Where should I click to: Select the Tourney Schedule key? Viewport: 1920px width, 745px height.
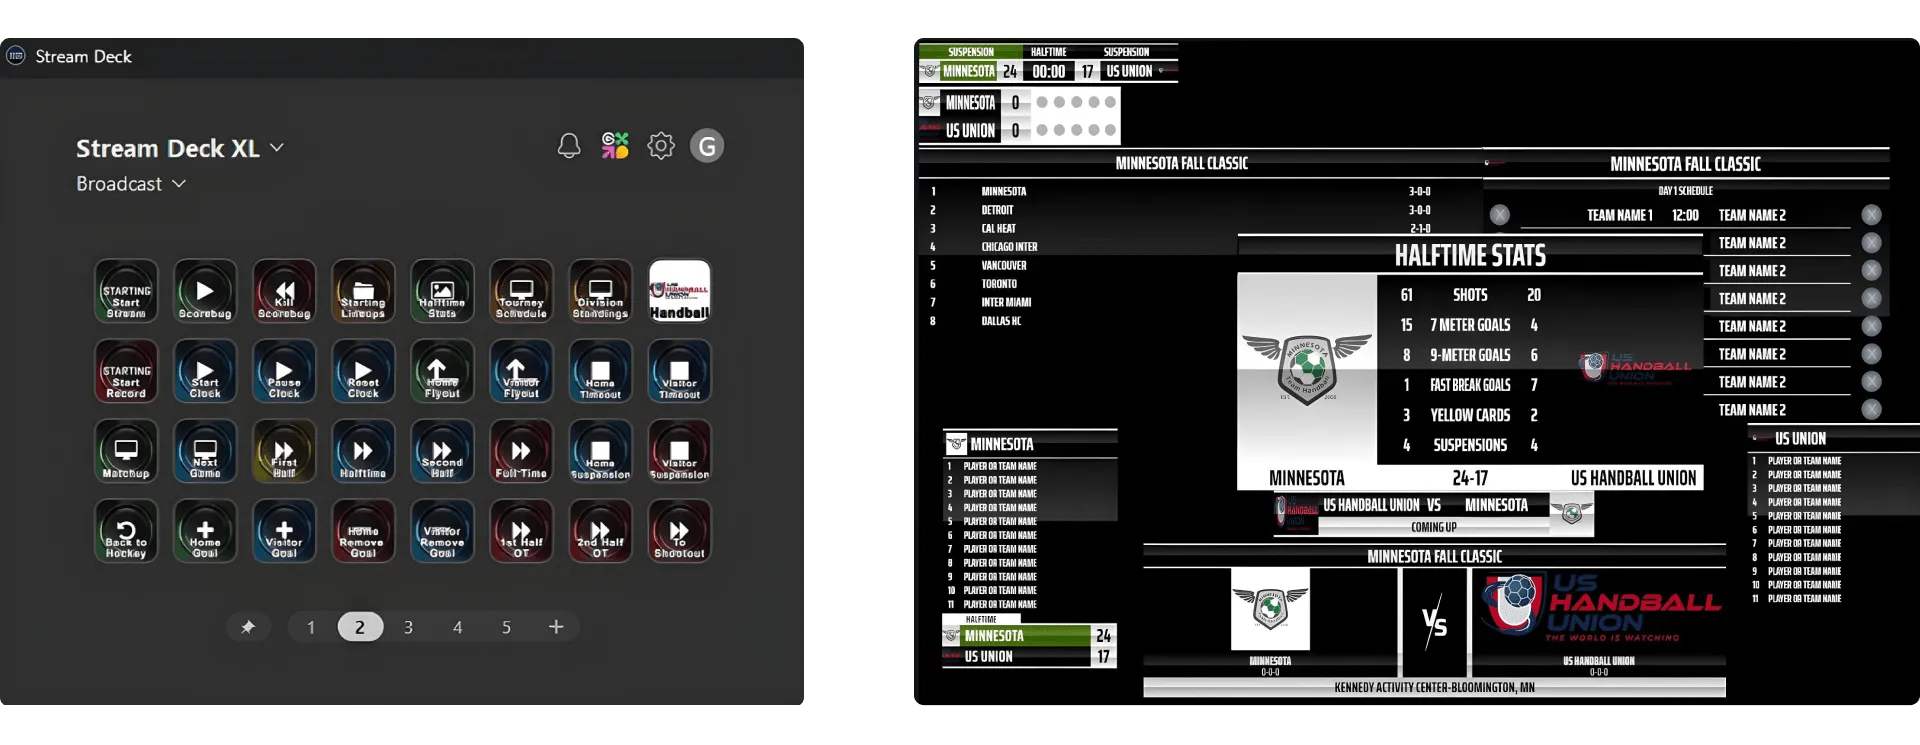(x=521, y=291)
